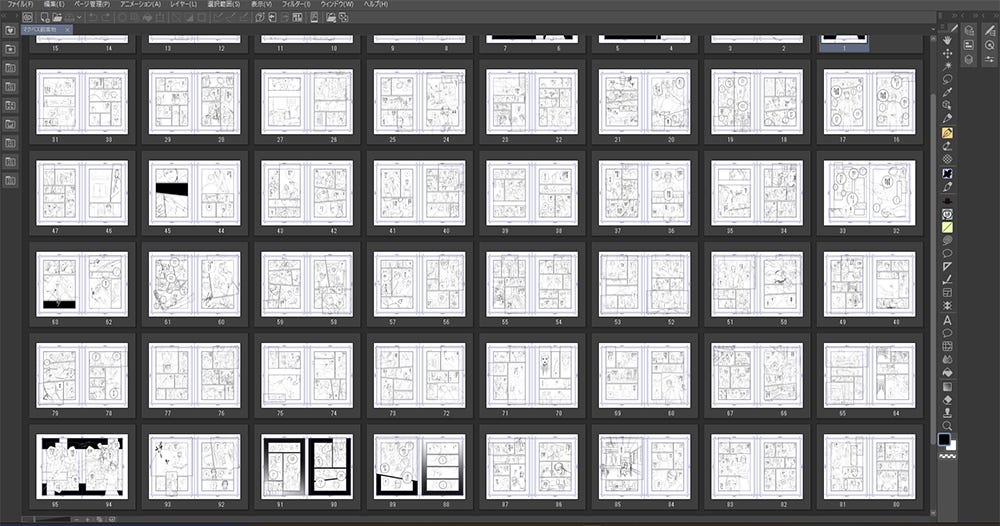Open the ページ管理(P) menu
The width and height of the screenshot is (1000, 526).
point(92,4)
